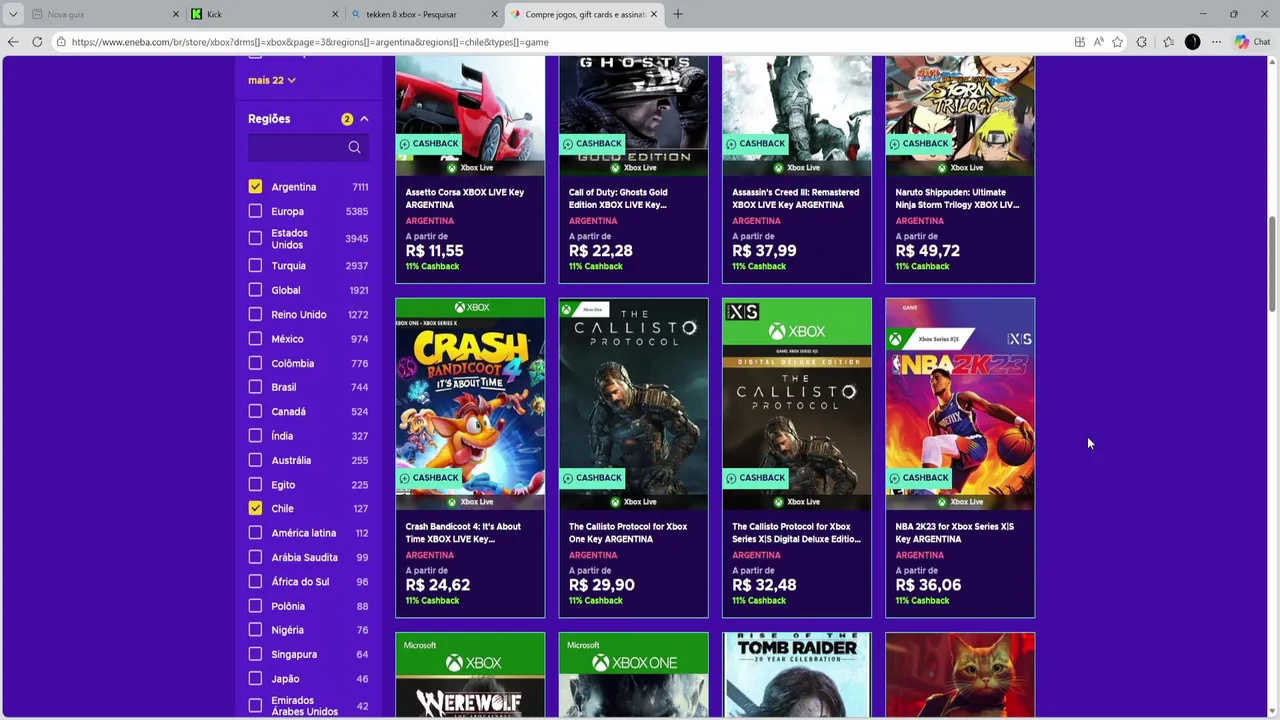Activate Read aloud icon in address bar
The width and height of the screenshot is (1280, 720).
click(1098, 42)
